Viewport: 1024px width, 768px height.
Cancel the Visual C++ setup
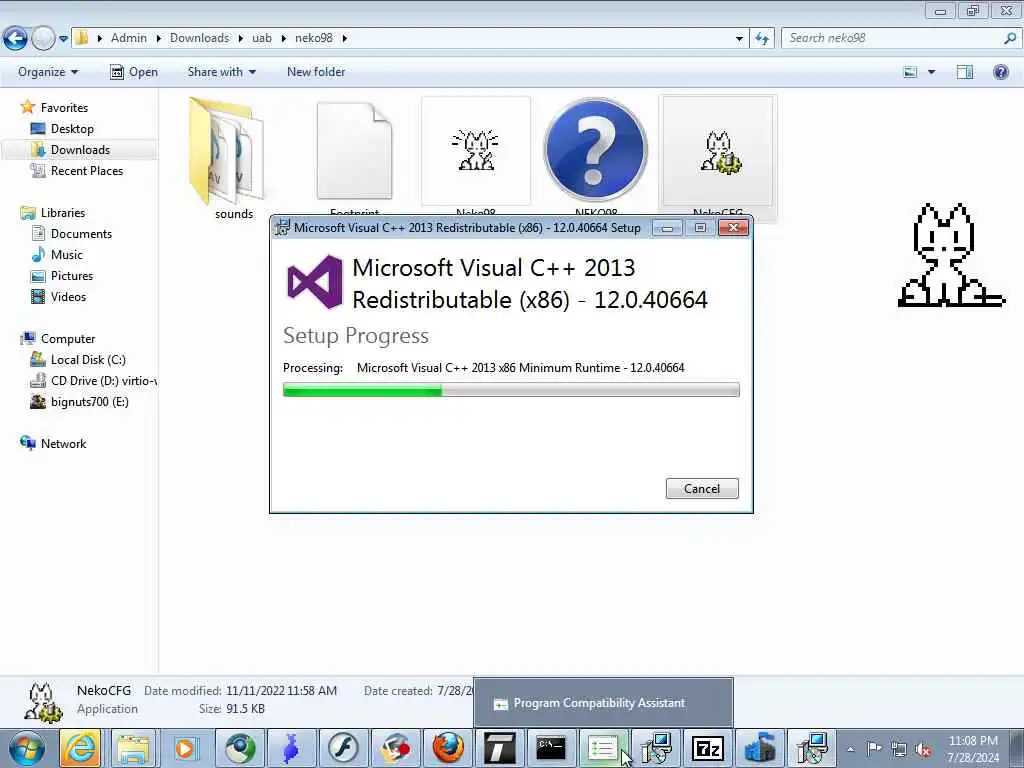tap(702, 488)
